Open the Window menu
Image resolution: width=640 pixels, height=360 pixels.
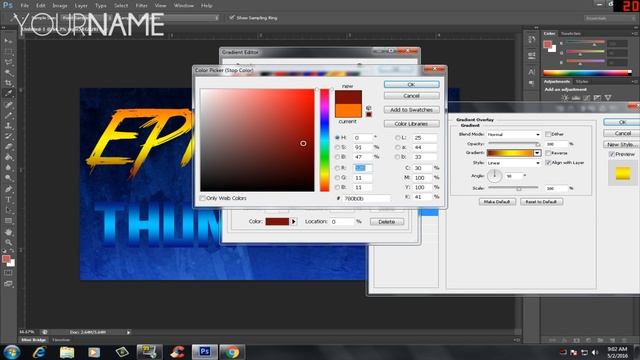pyautogui.click(x=184, y=6)
